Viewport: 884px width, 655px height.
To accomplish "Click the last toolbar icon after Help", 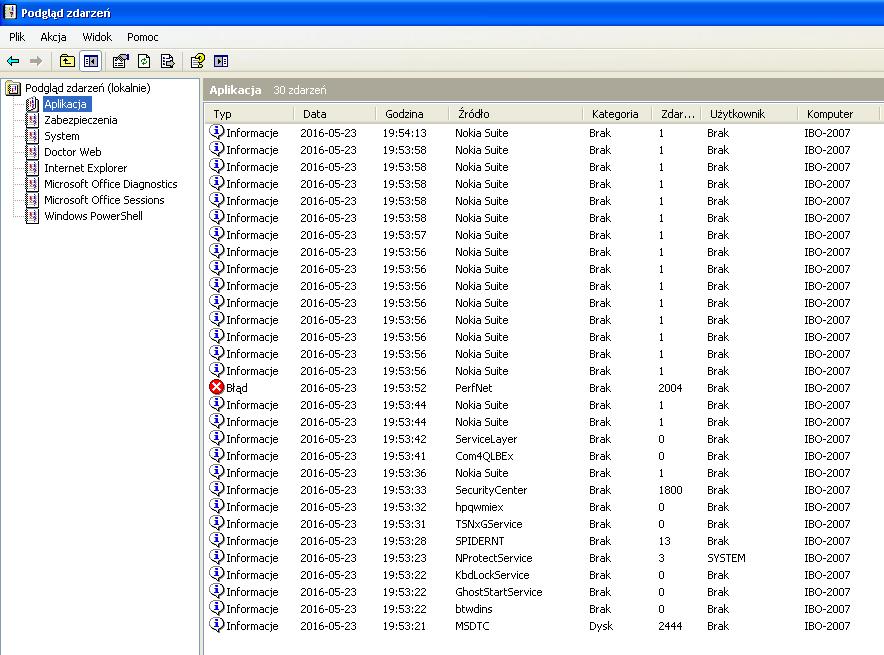I will click(x=221, y=61).
